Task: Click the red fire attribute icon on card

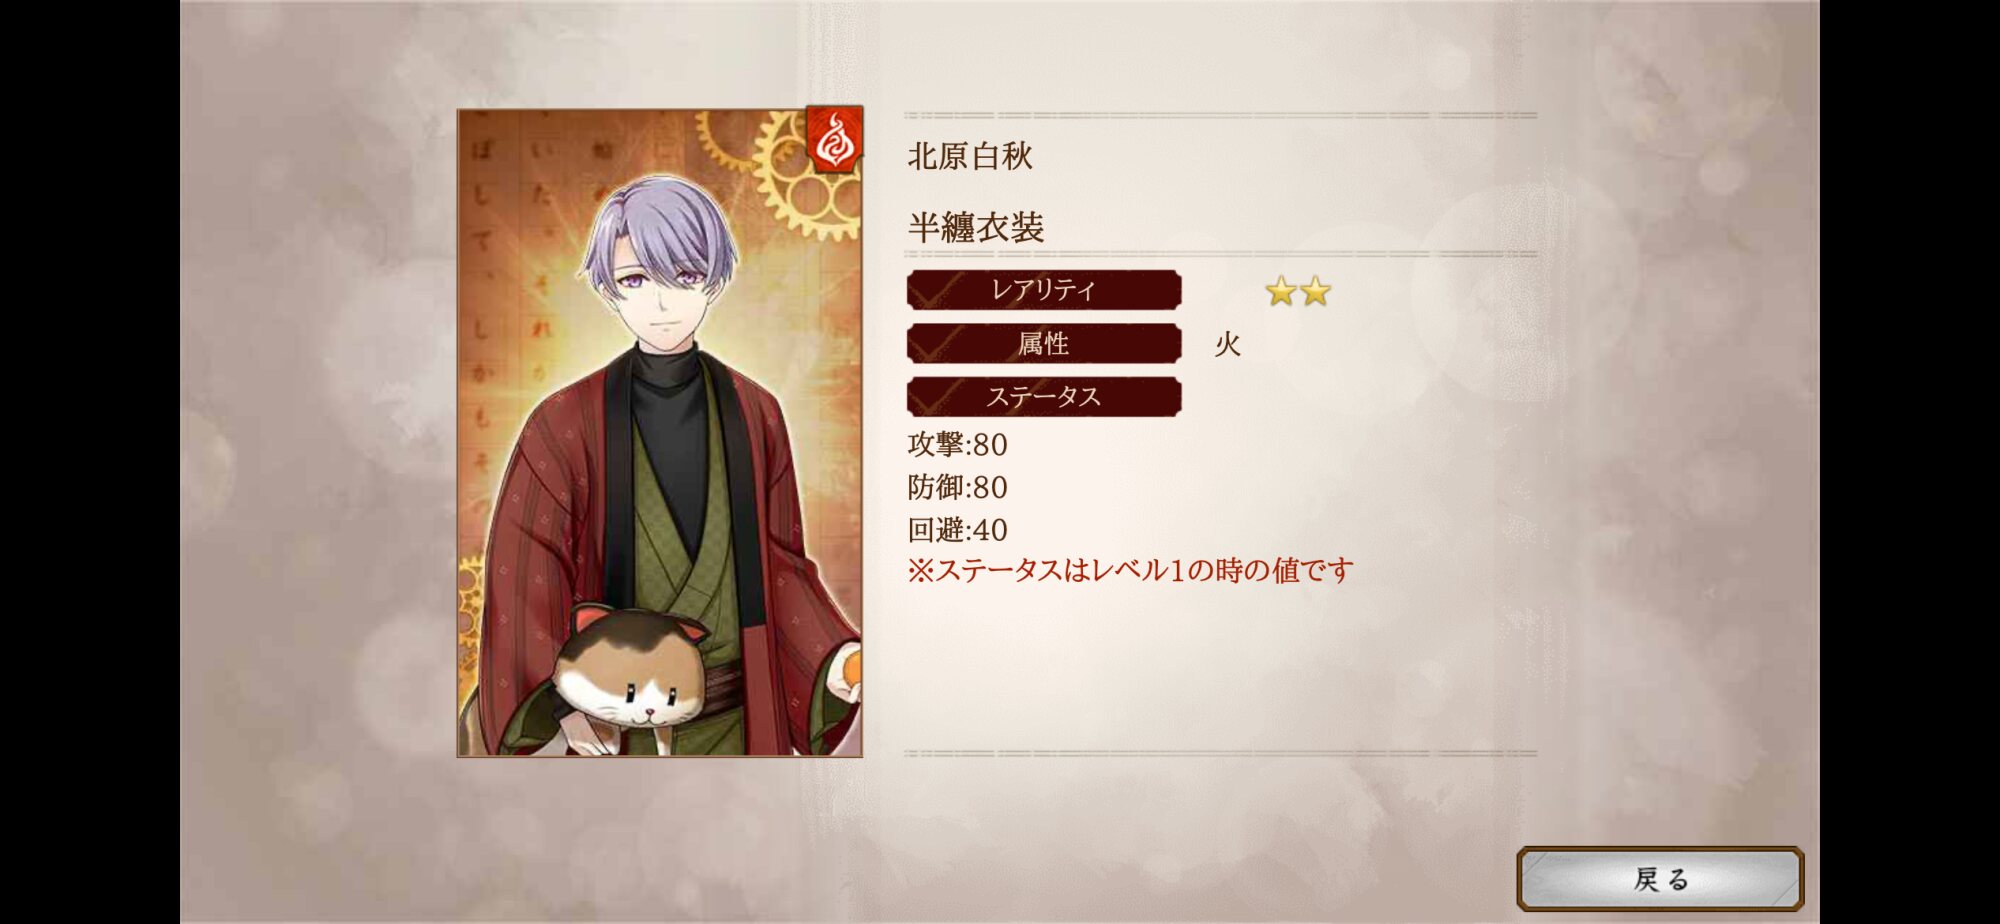Action: pos(834,140)
